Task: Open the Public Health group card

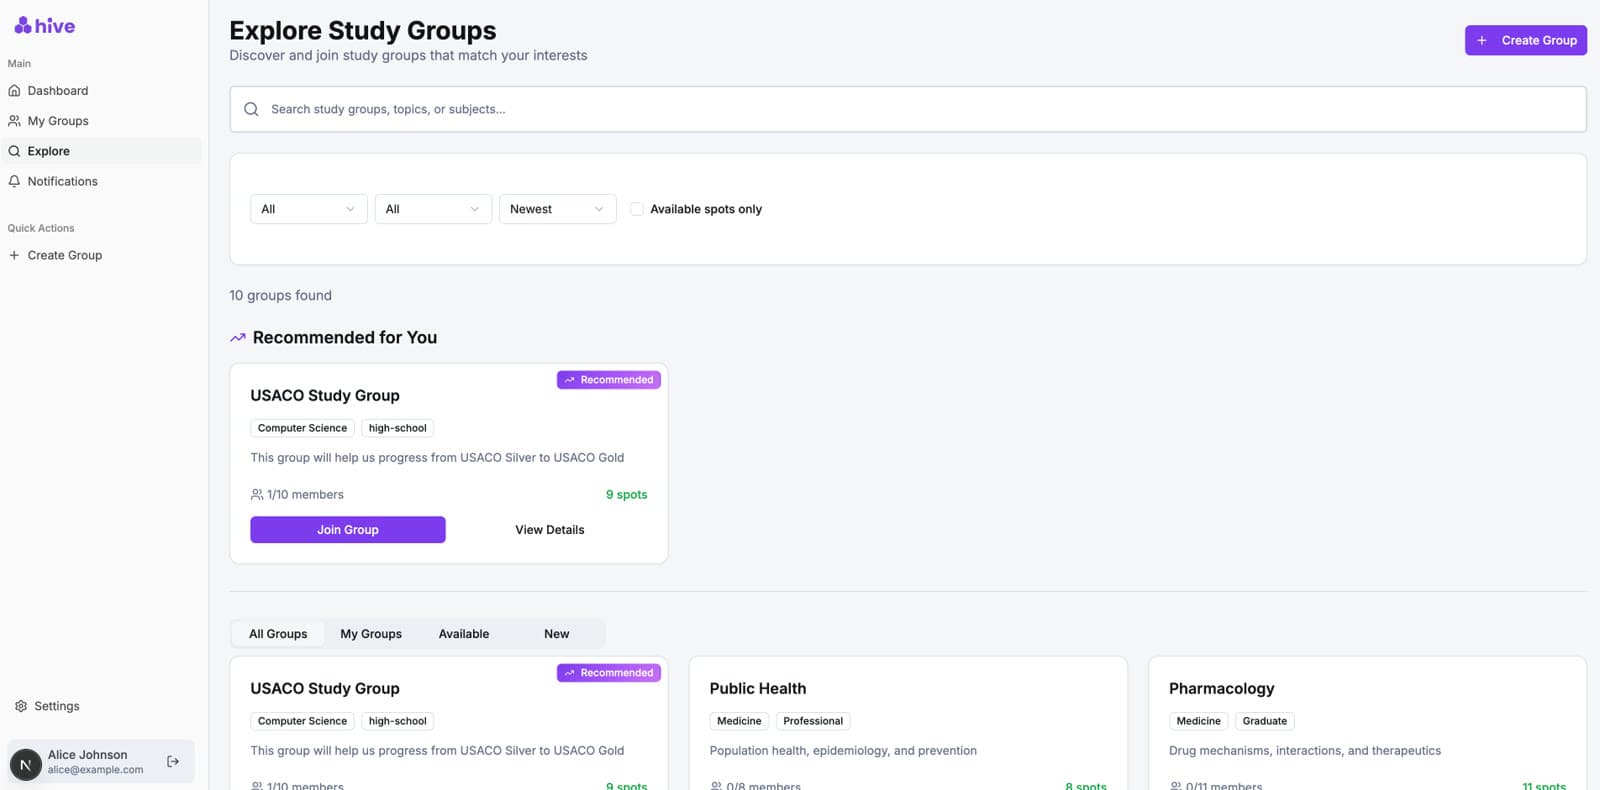Action: click(908, 723)
